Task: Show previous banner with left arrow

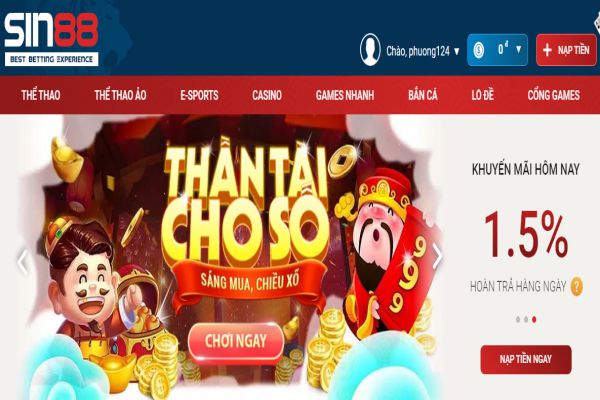Action: [x=23, y=262]
